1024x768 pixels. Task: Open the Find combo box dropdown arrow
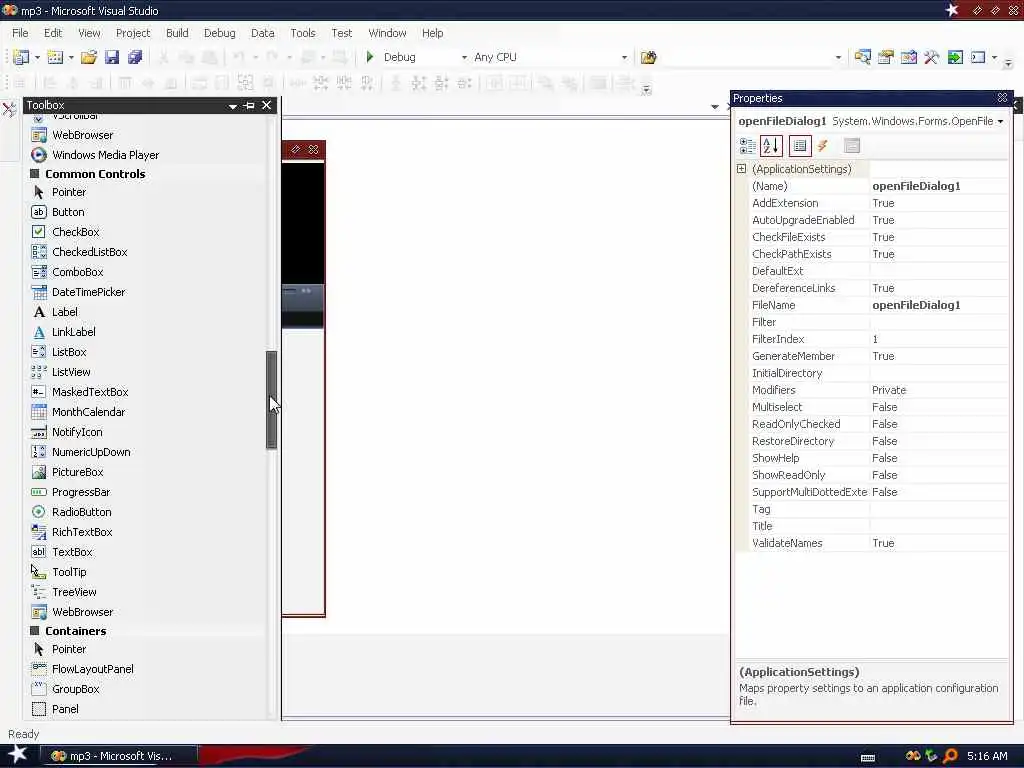(x=839, y=57)
